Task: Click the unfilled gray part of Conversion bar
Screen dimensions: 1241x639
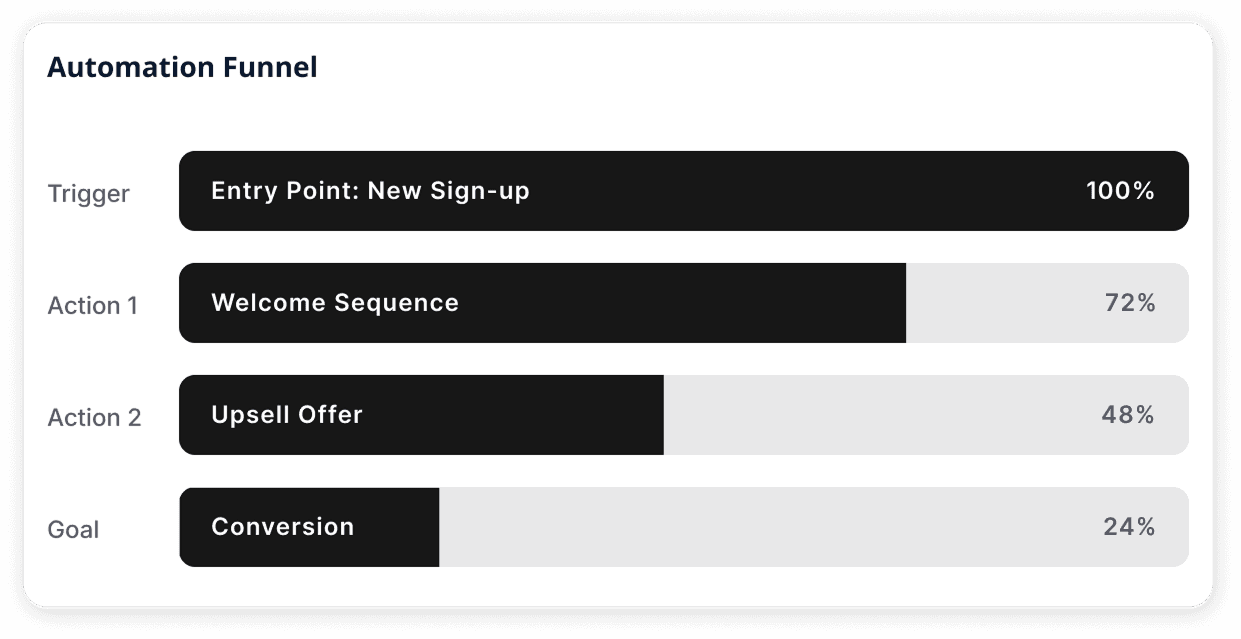Action: coord(814,527)
